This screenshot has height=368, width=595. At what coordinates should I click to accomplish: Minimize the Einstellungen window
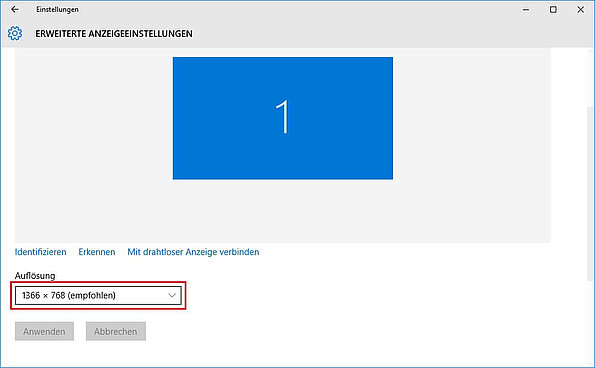coord(526,10)
